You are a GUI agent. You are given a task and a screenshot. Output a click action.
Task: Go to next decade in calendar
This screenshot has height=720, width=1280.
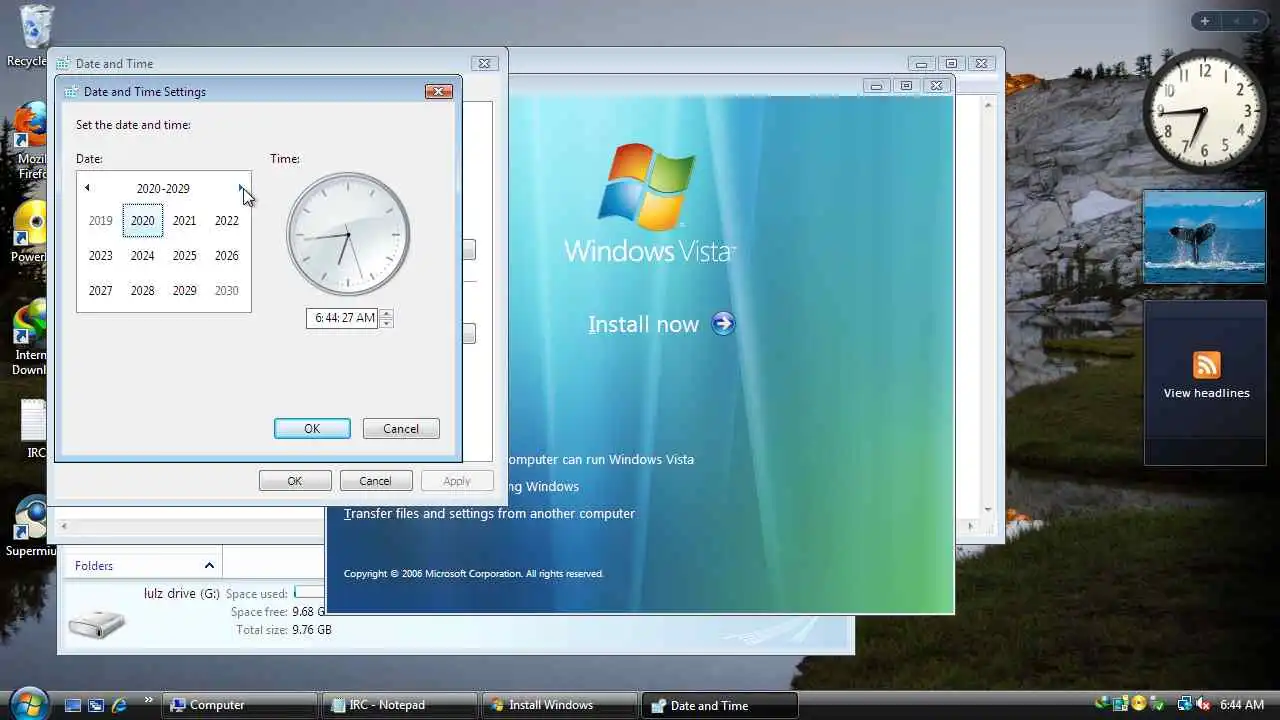coord(240,188)
